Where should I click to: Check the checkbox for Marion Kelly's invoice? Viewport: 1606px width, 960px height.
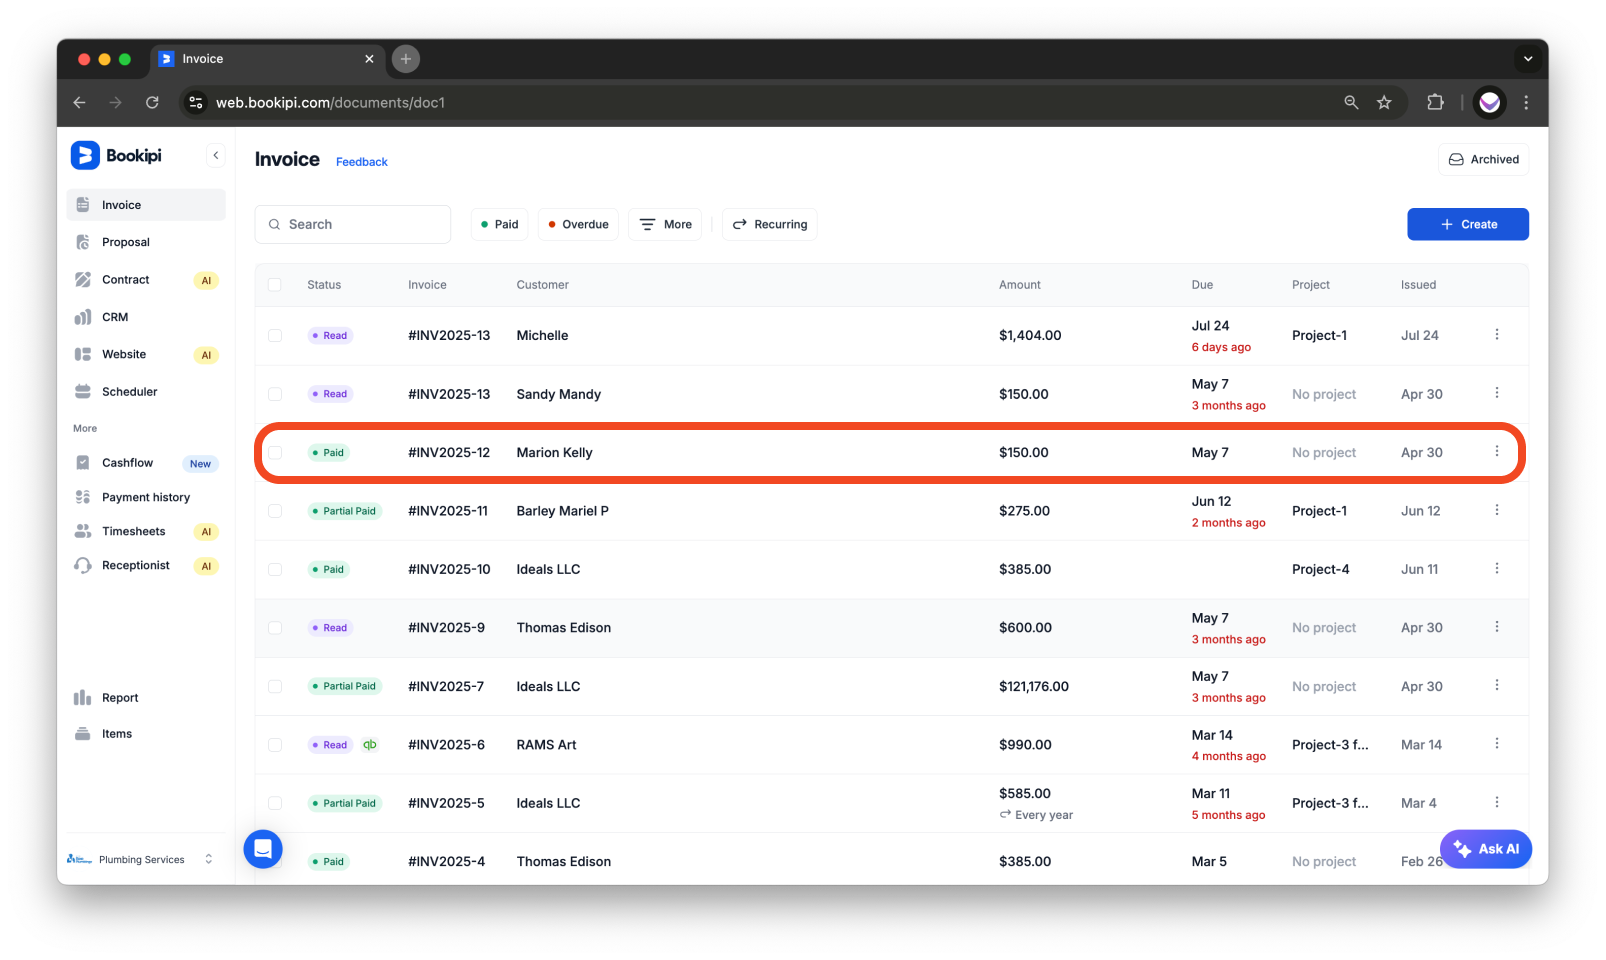pos(275,452)
